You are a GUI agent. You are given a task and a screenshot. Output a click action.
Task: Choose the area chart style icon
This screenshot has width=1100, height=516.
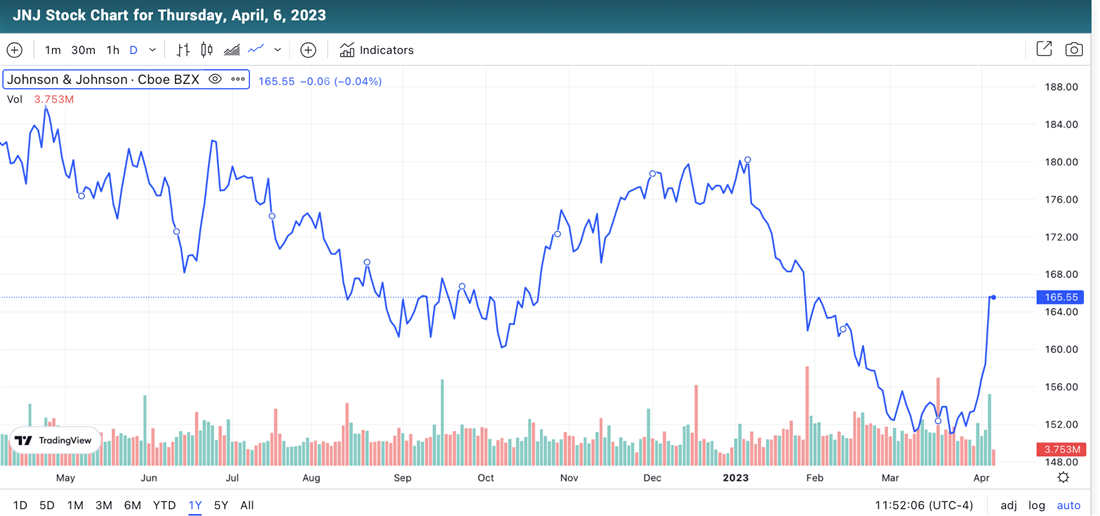pos(232,50)
